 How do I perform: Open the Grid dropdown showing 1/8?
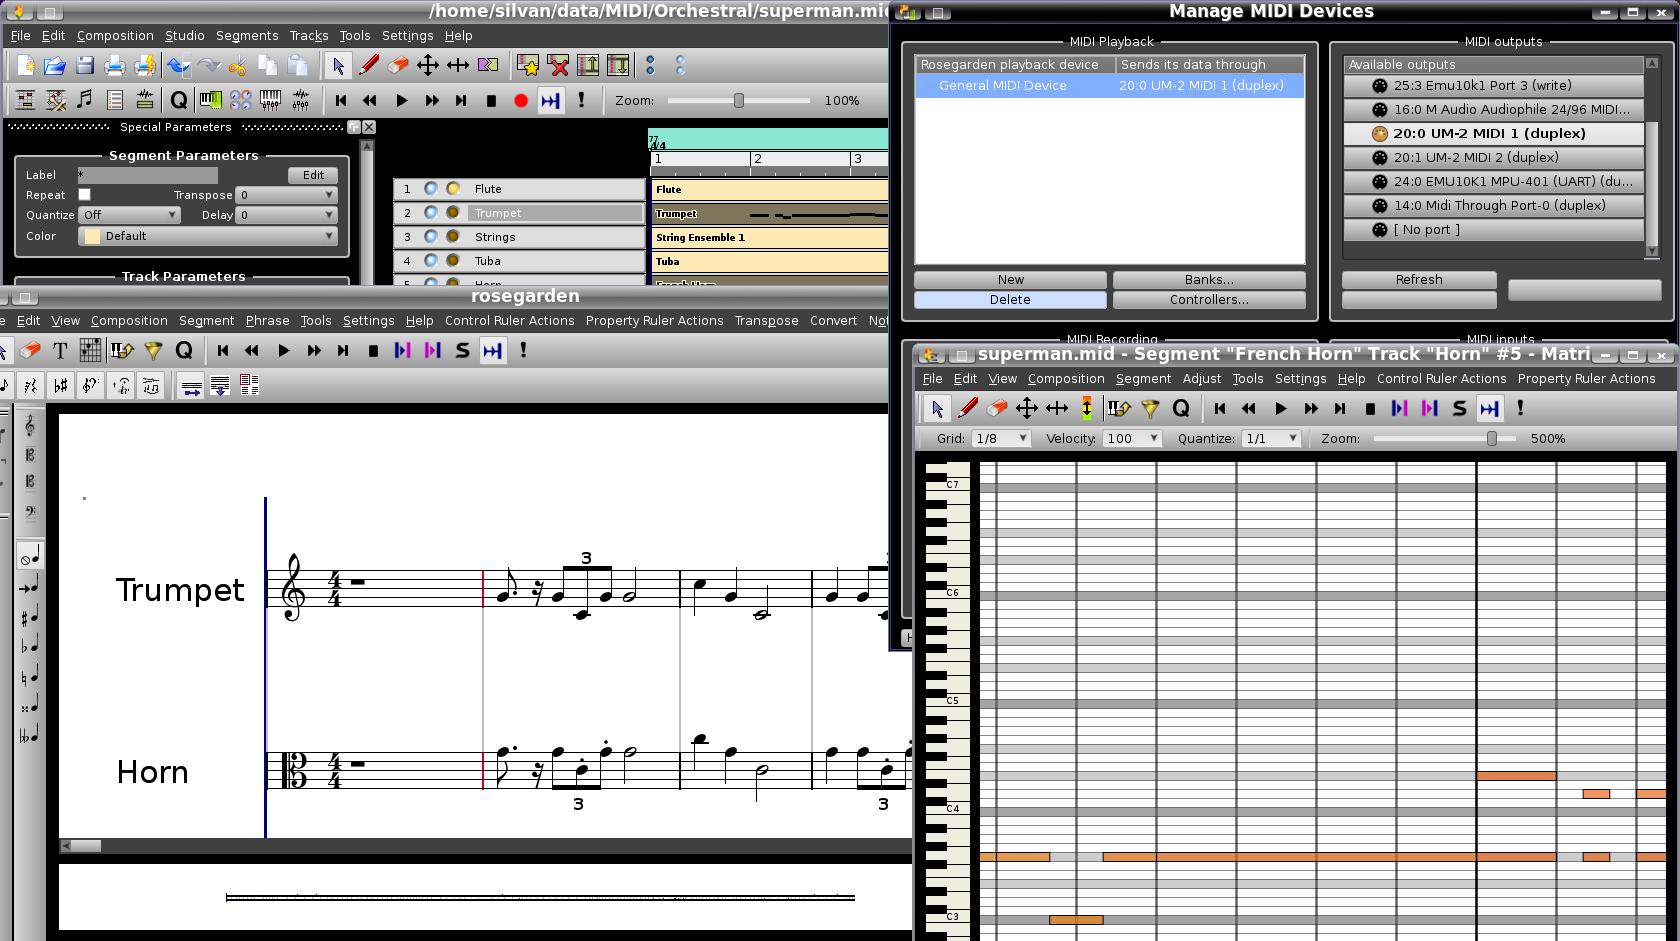pyautogui.click(x=1001, y=439)
